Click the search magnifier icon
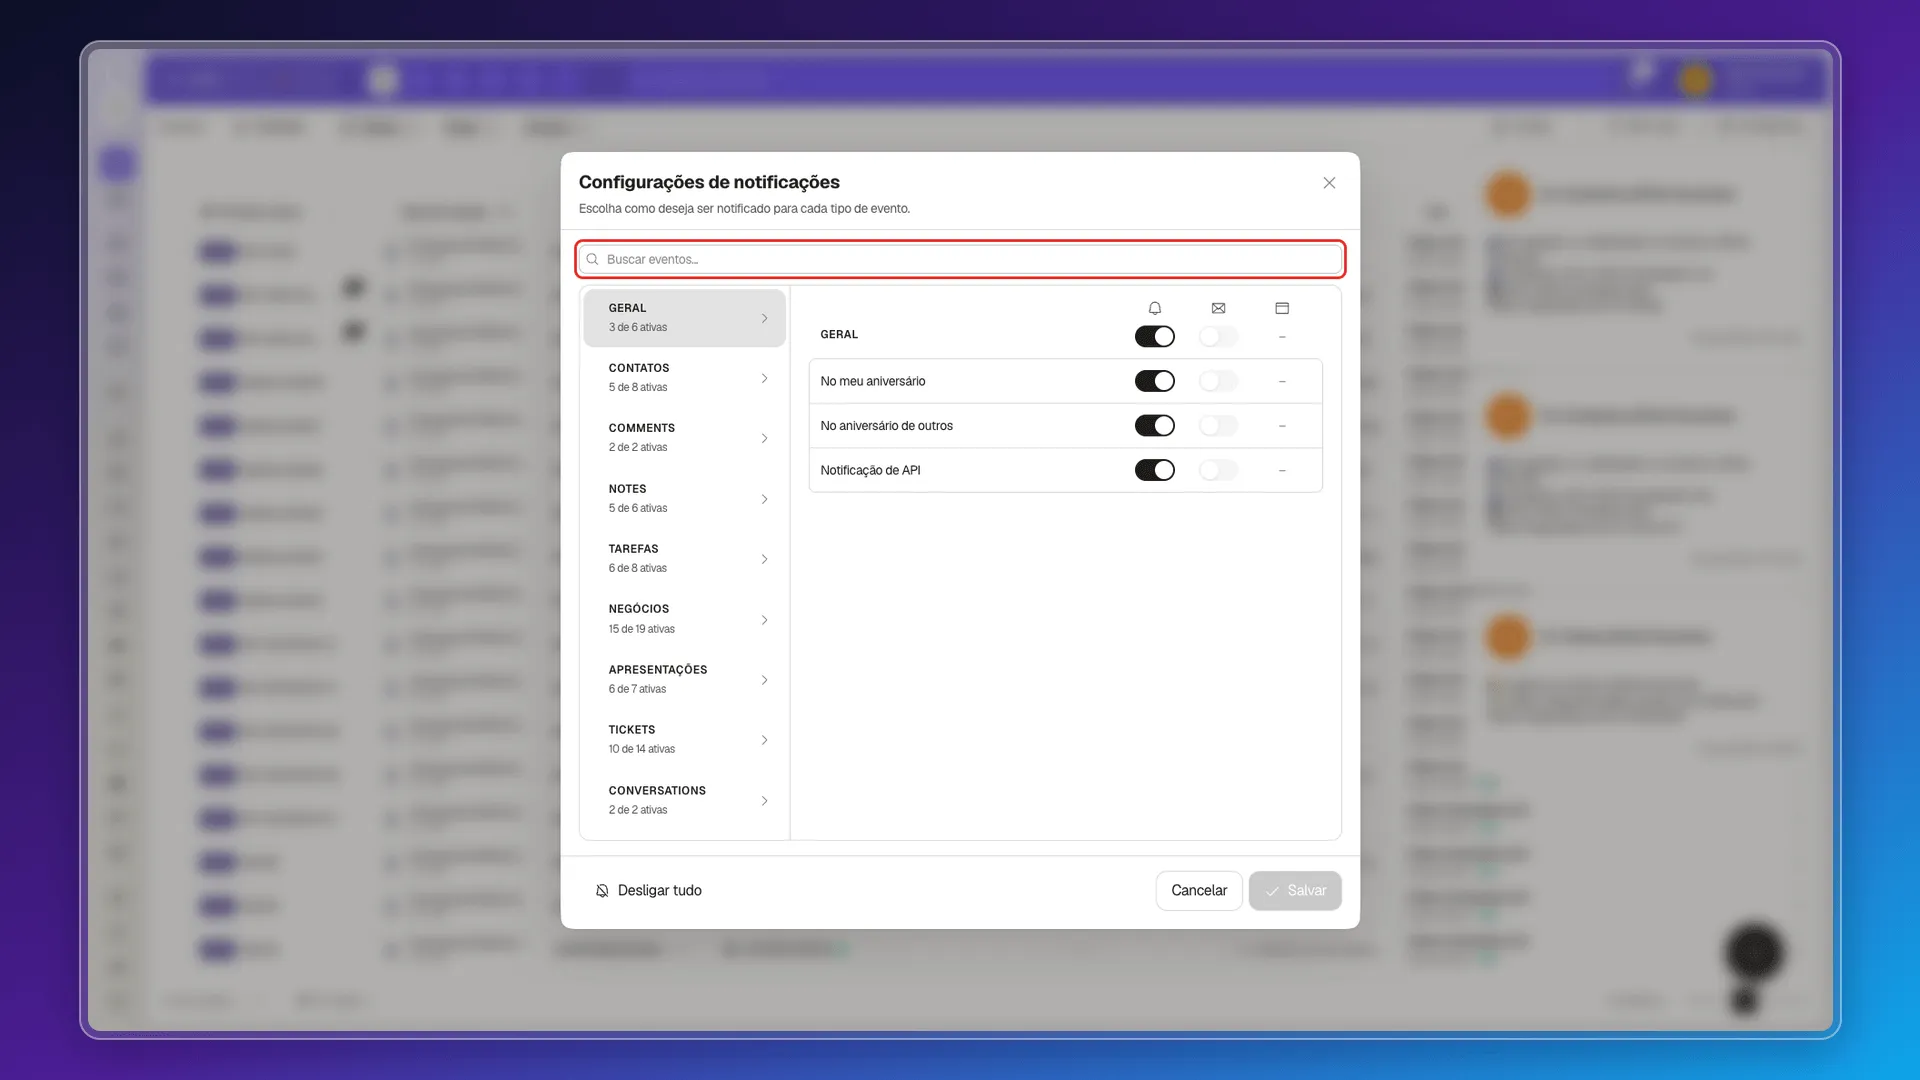 click(592, 259)
